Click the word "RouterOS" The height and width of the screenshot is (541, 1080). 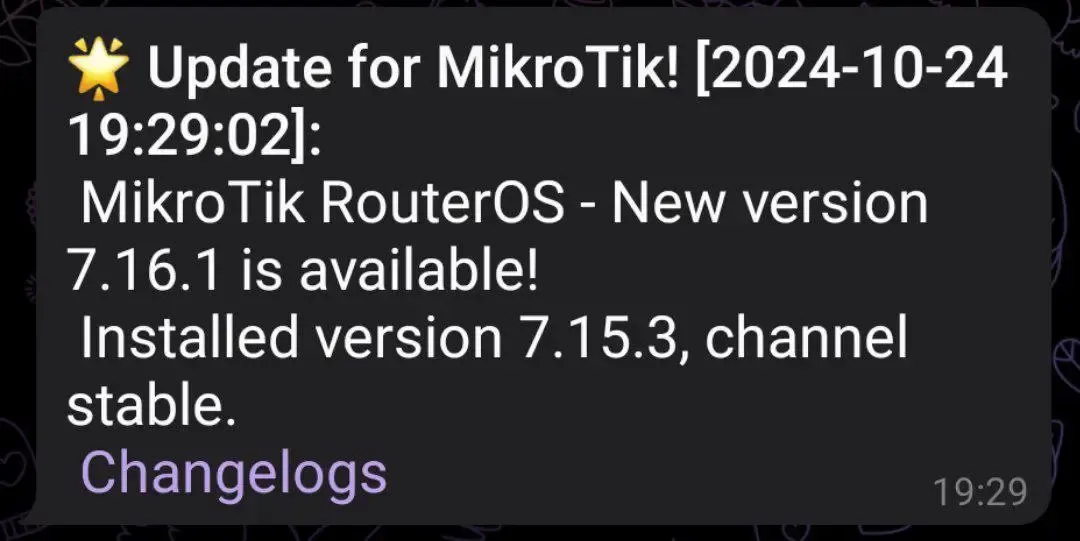click(x=443, y=204)
